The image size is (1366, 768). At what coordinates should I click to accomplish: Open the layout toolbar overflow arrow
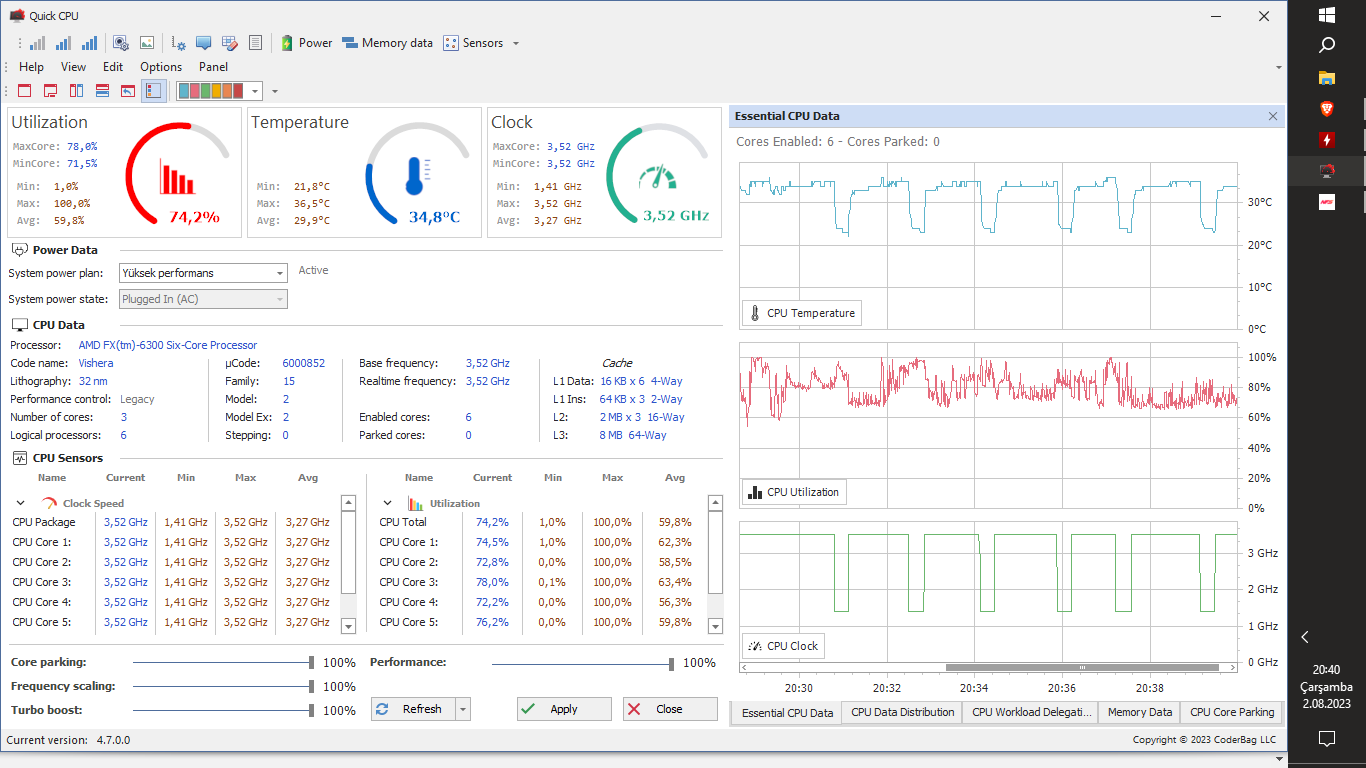click(275, 91)
